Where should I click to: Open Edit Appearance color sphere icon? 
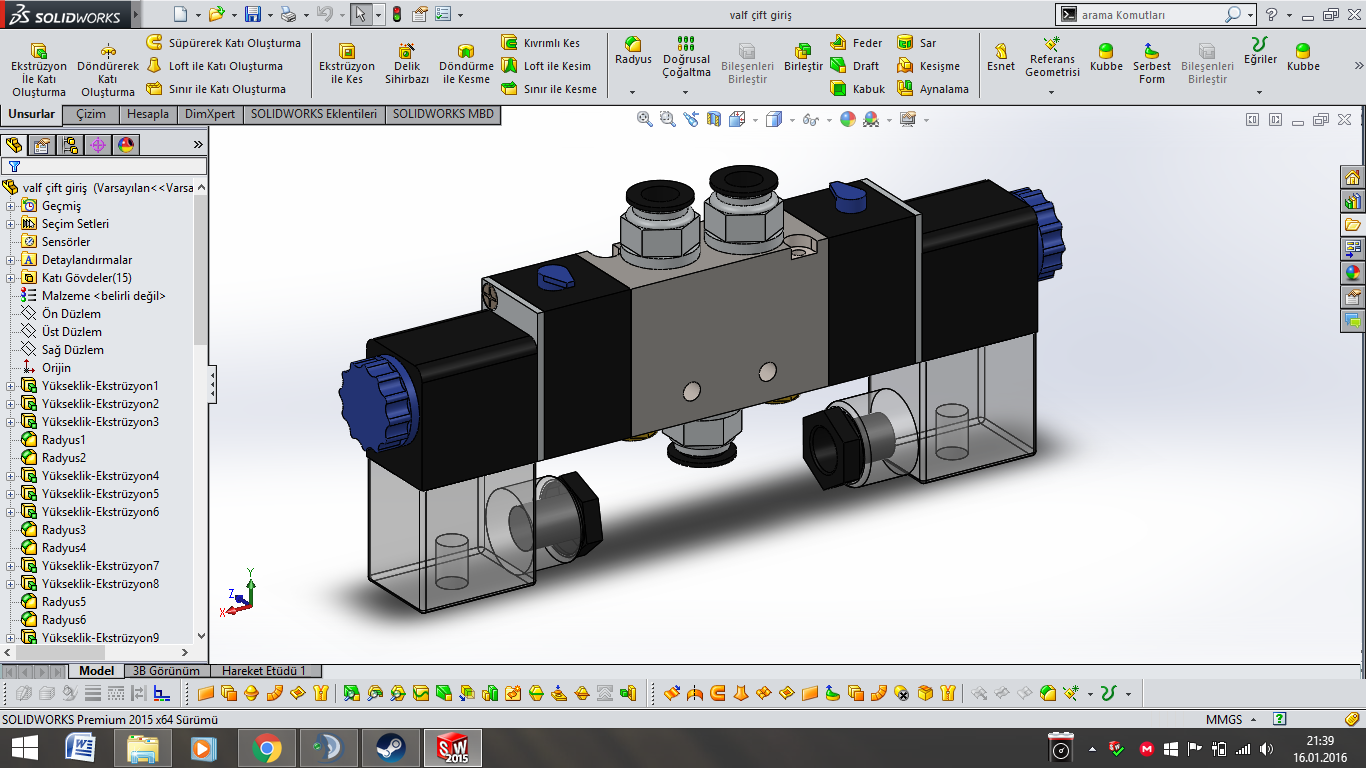848,119
